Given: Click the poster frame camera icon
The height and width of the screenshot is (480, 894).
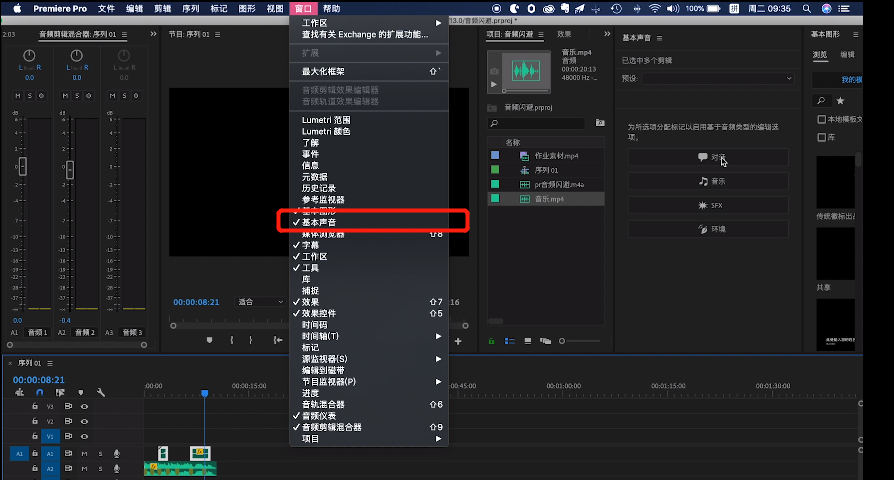Looking at the screenshot, I should (x=494, y=71).
